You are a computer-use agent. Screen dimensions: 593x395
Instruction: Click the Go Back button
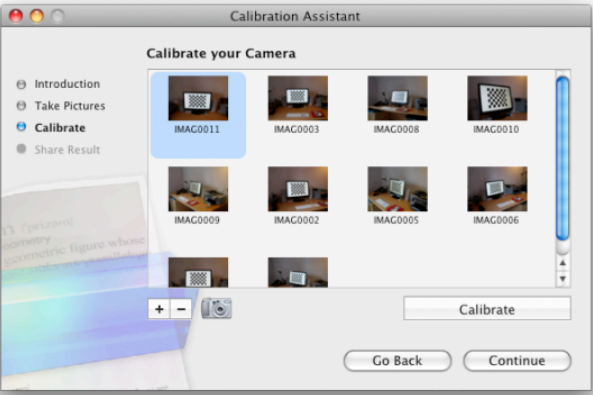pos(397,361)
